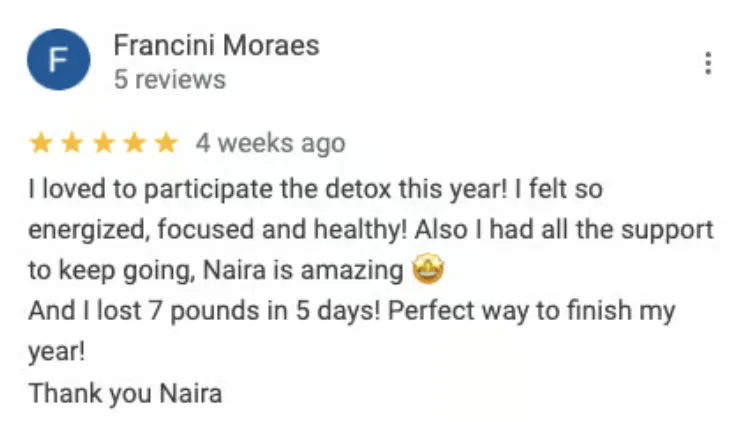Click the fifth gold rating star
The width and height of the screenshot is (736, 422).
tap(167, 143)
